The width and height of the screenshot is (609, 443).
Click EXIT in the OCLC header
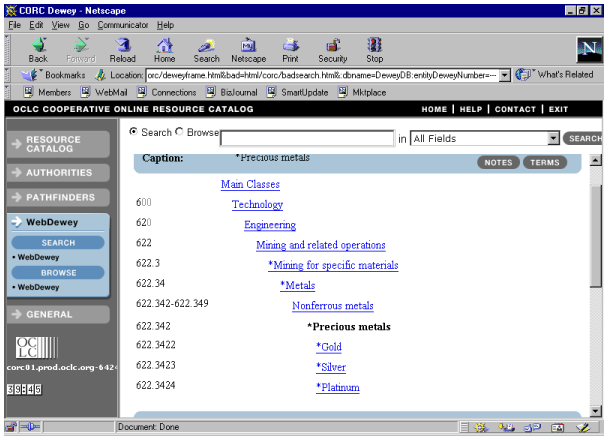559,109
